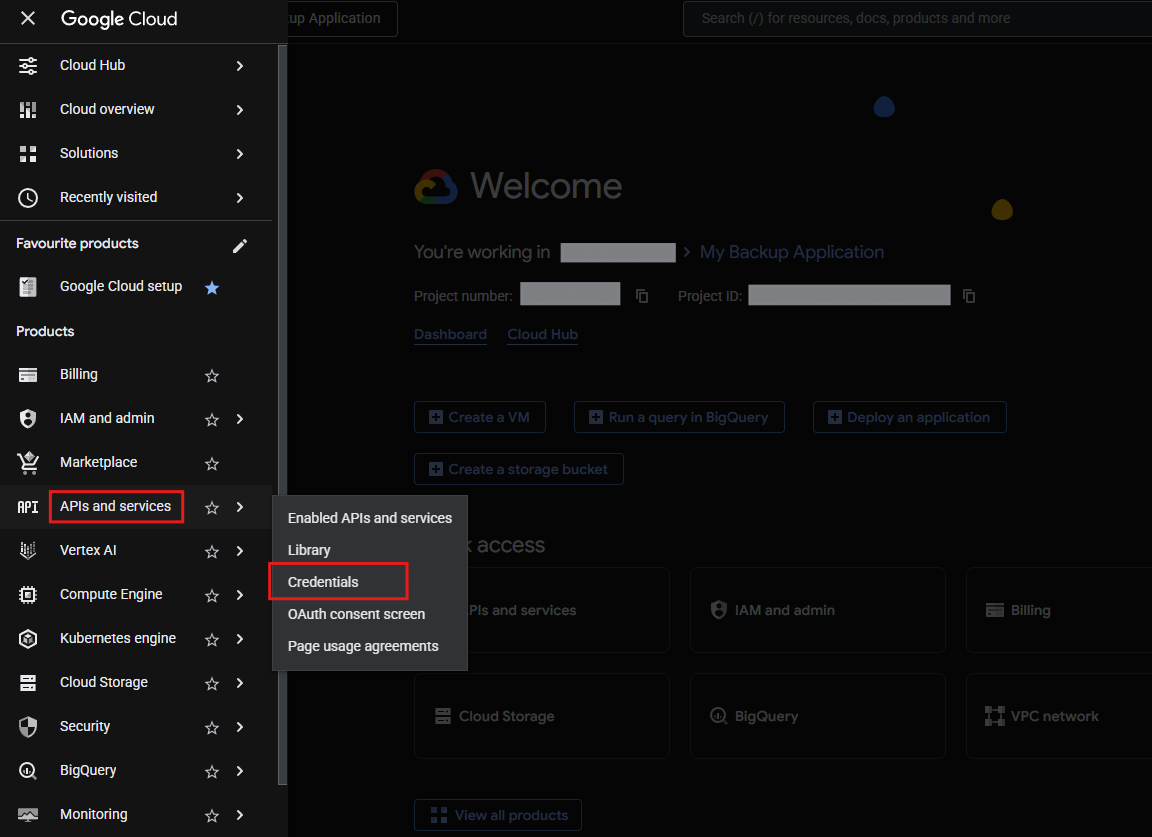
Task: Select Credentials from the submenu
Action: click(370, 582)
